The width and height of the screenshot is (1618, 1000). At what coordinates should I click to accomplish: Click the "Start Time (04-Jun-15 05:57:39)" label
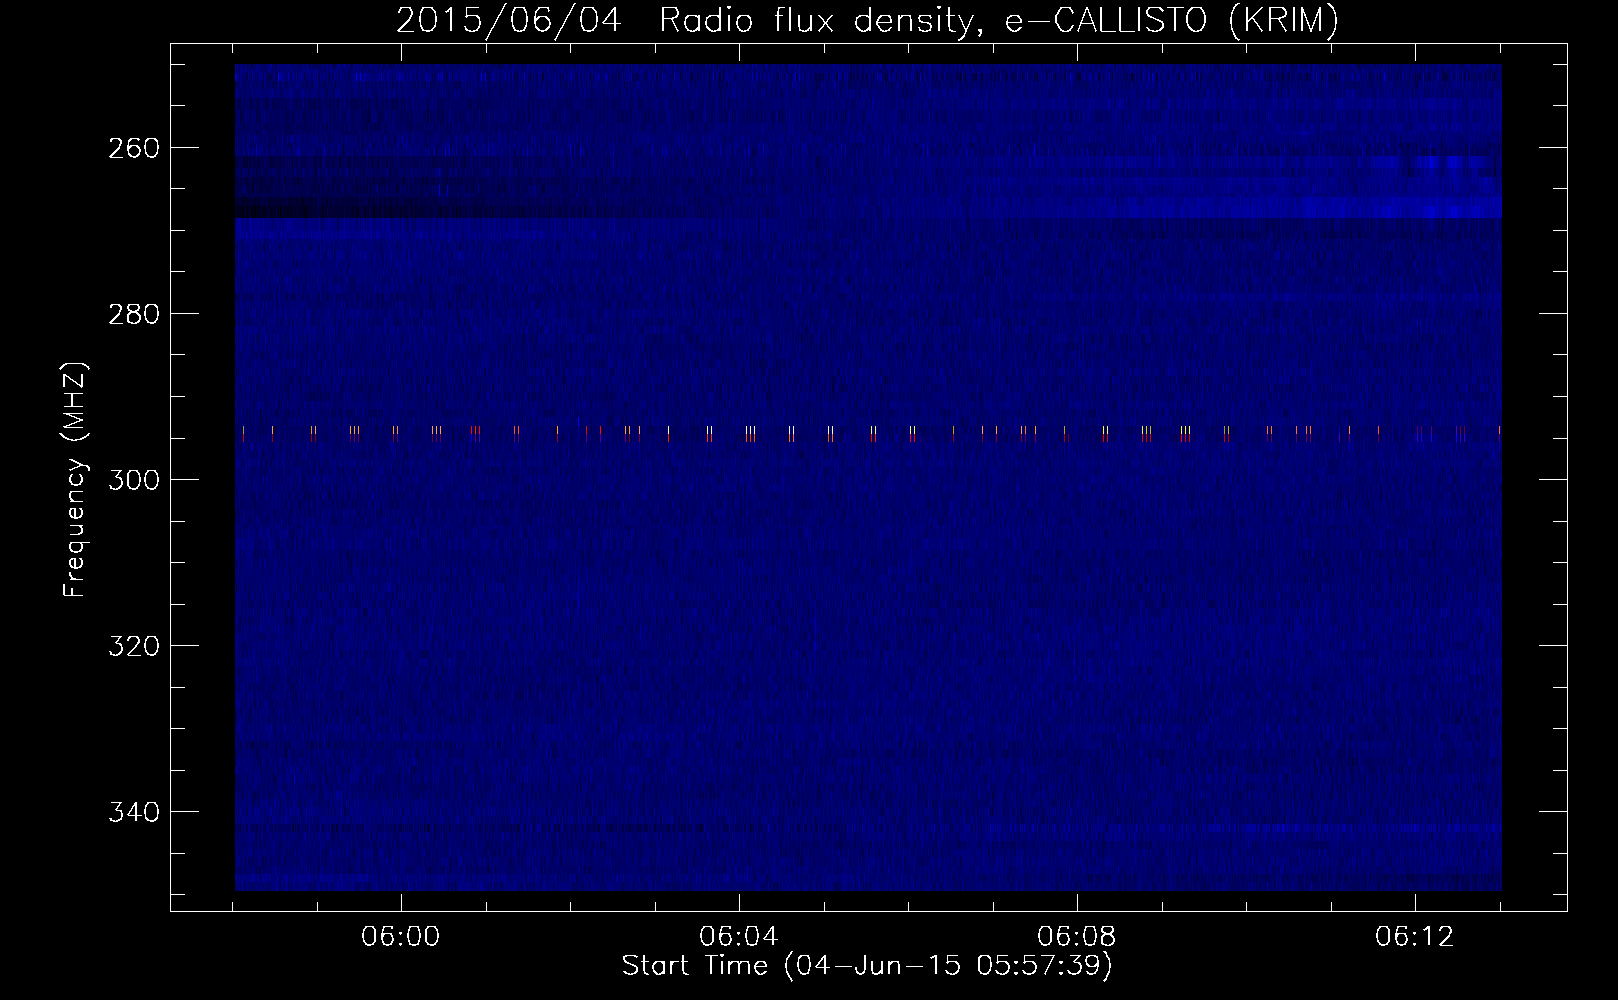click(867, 966)
